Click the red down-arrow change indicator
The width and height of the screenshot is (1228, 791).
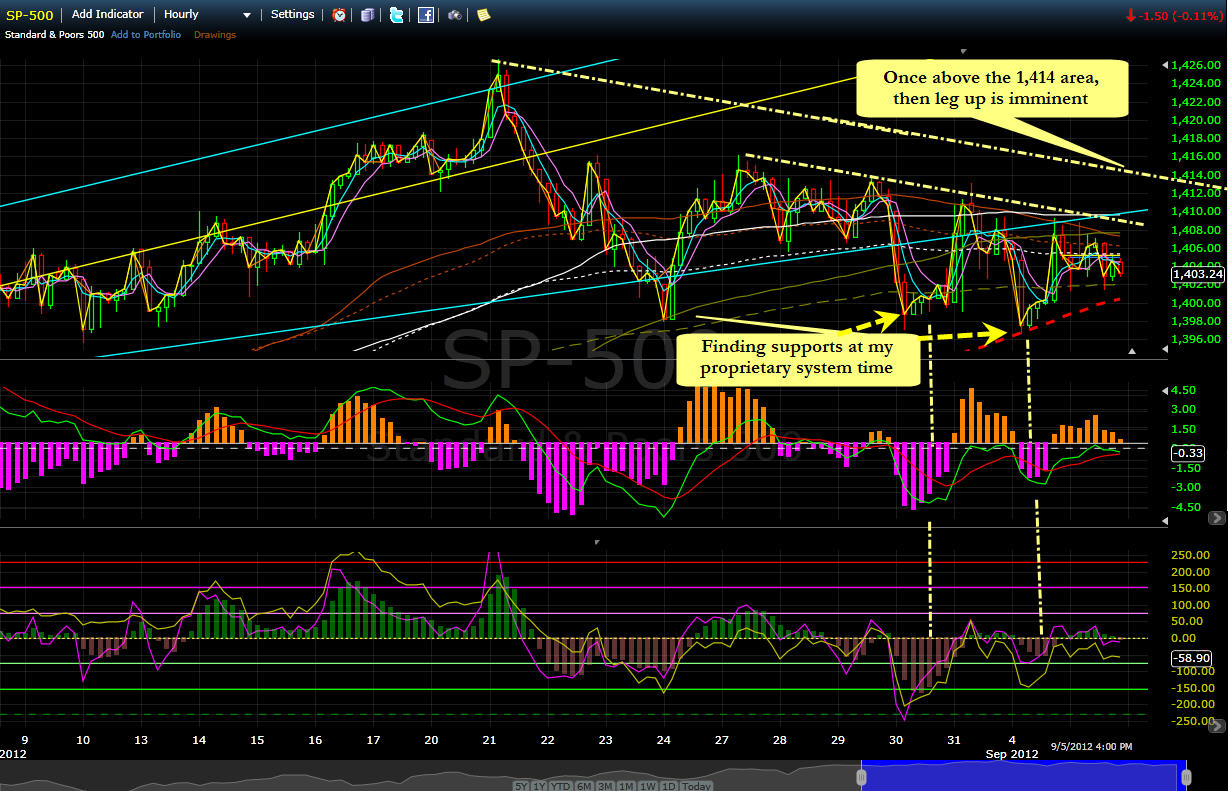pos(1130,15)
